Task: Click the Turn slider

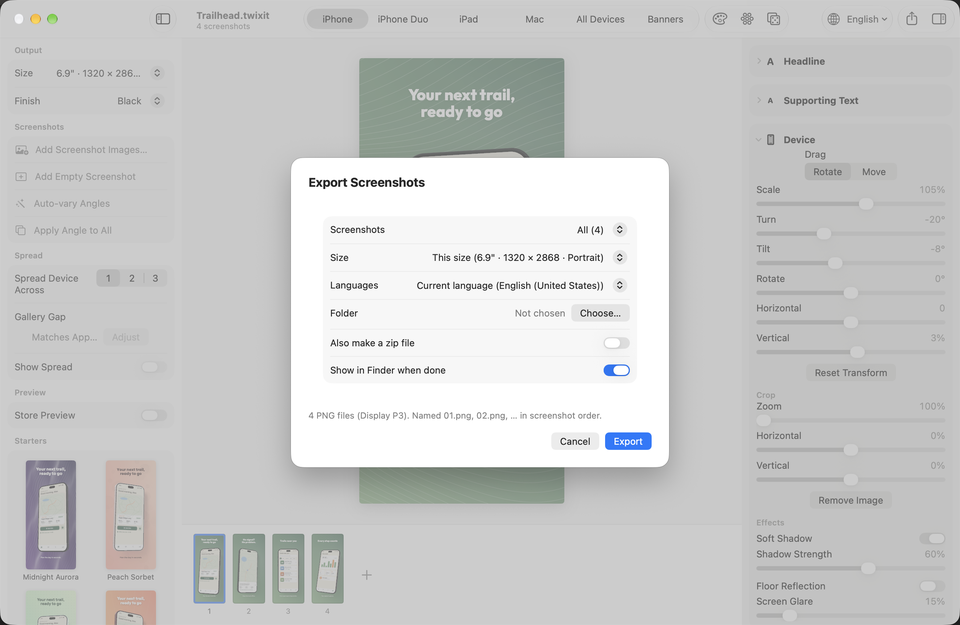Action: coord(850,233)
